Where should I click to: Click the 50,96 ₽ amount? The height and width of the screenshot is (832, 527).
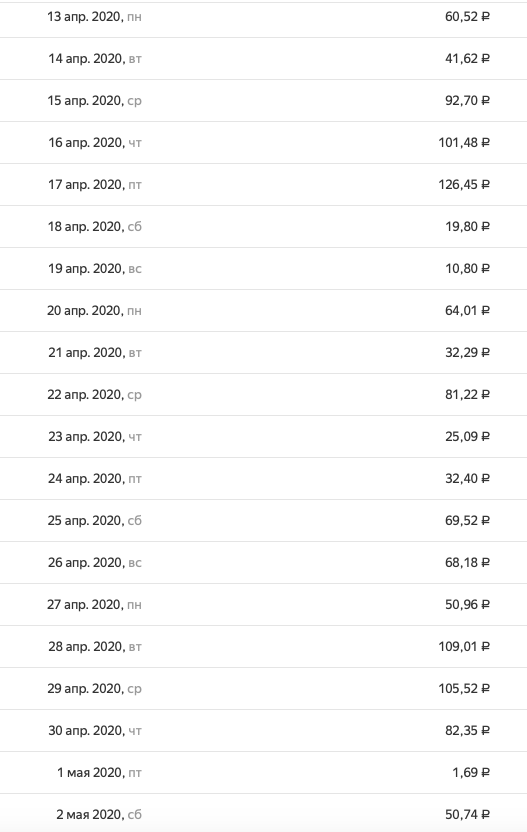pos(467,604)
